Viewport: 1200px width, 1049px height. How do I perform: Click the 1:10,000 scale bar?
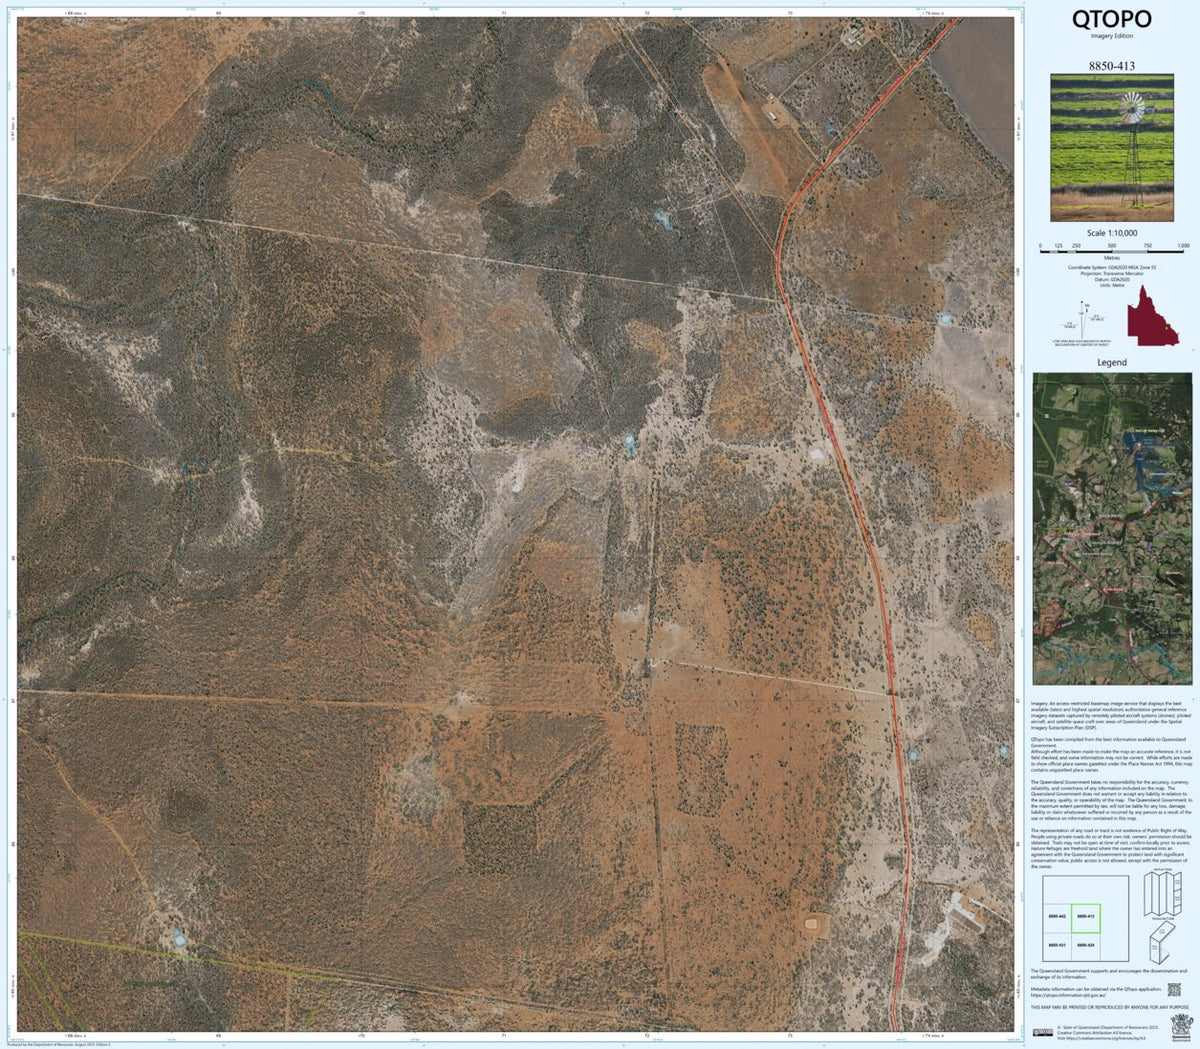click(1111, 252)
